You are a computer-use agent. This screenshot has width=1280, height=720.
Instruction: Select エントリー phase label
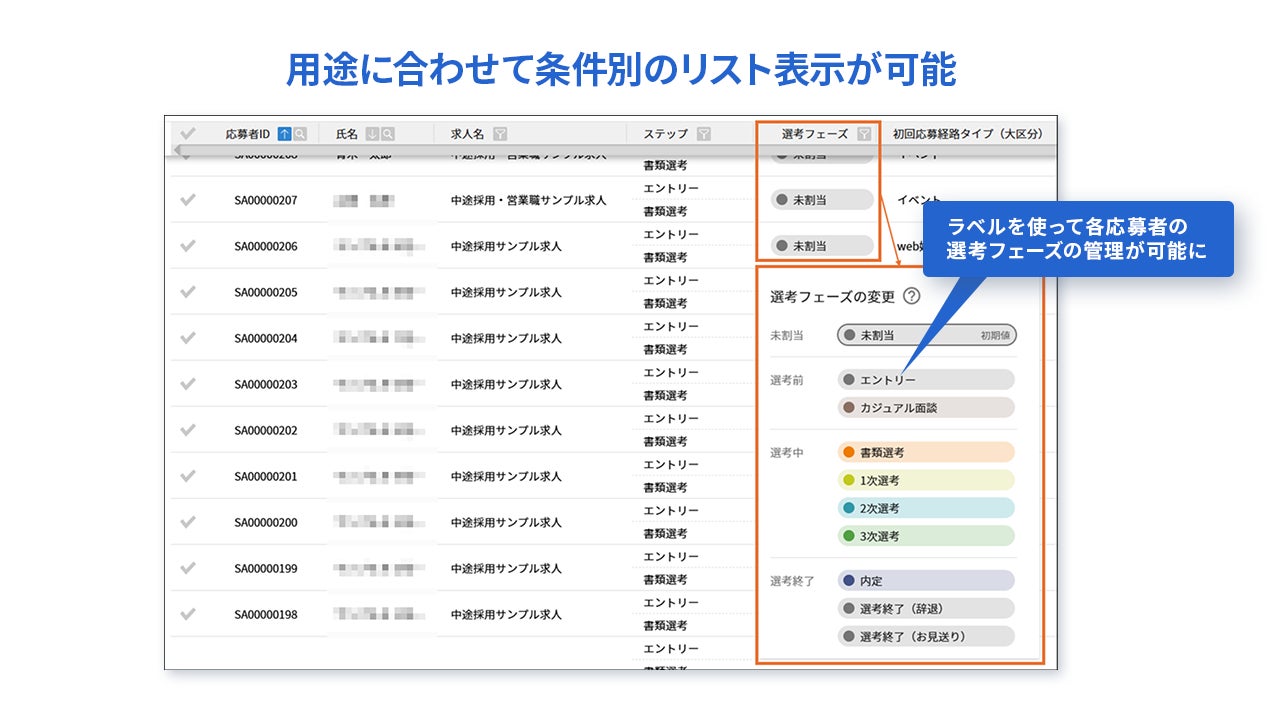(926, 380)
